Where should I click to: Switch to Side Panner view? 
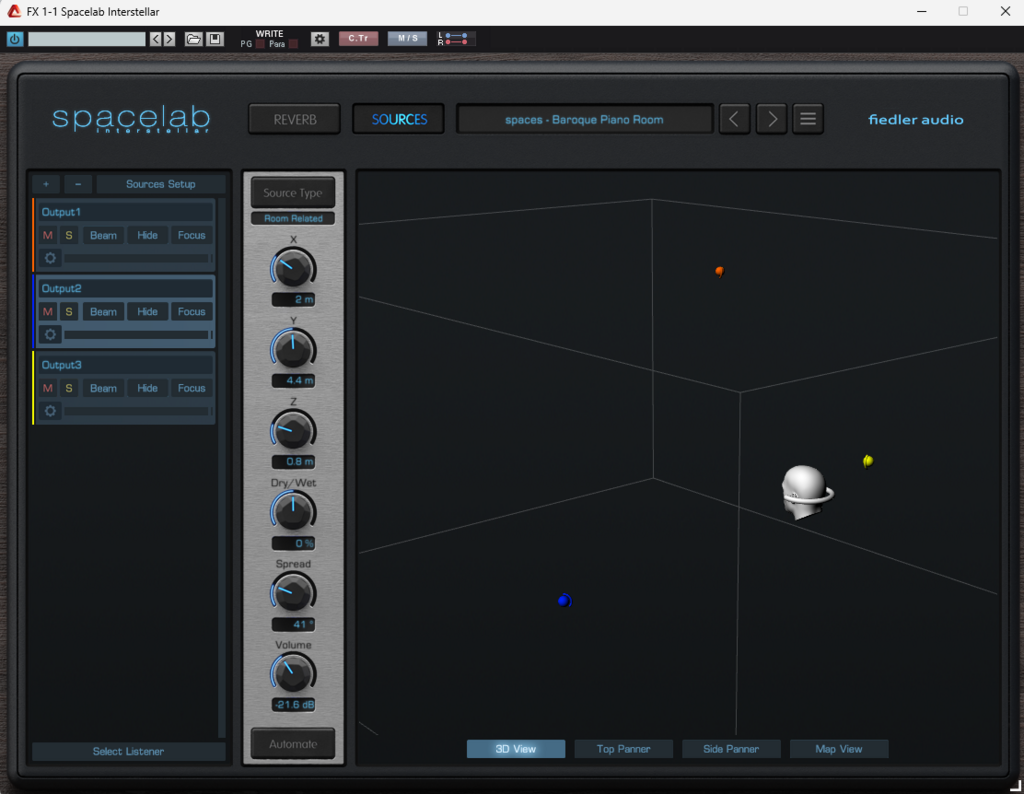click(x=731, y=749)
